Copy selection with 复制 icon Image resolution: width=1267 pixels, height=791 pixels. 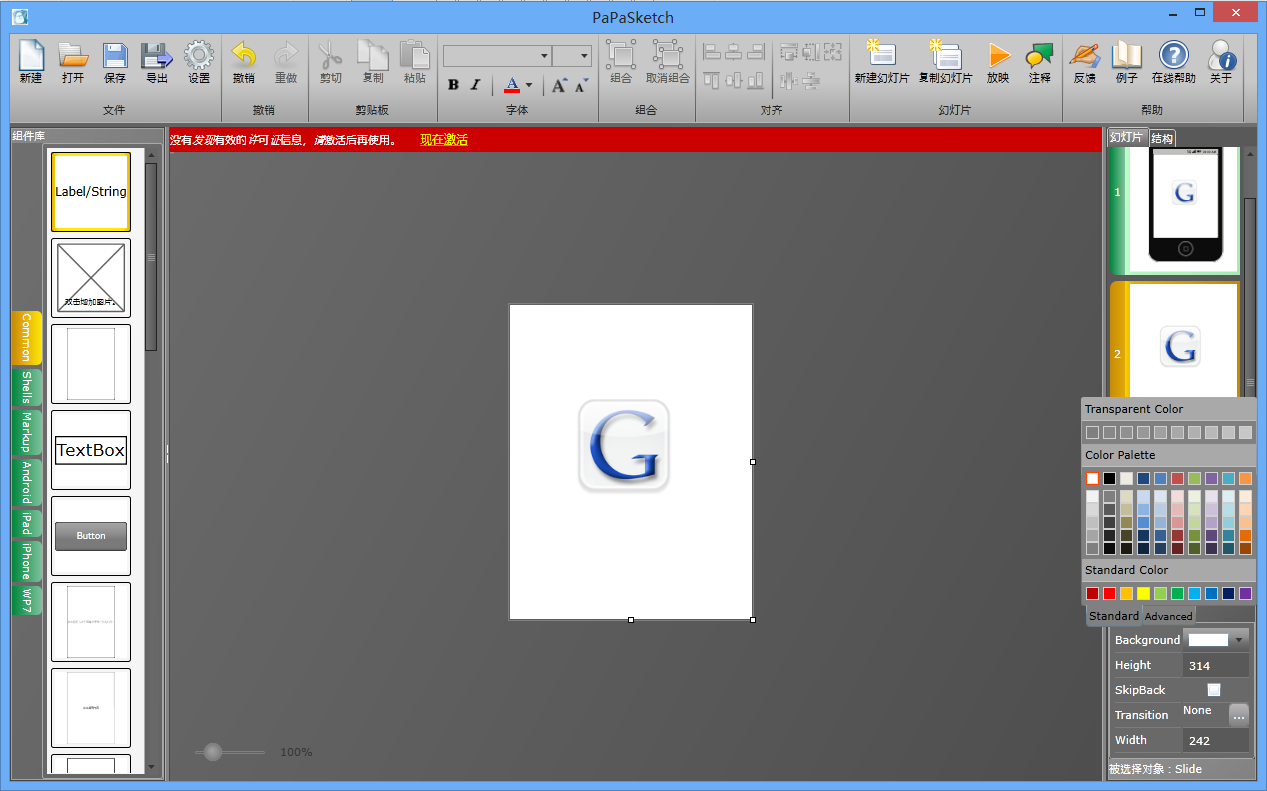(x=373, y=62)
